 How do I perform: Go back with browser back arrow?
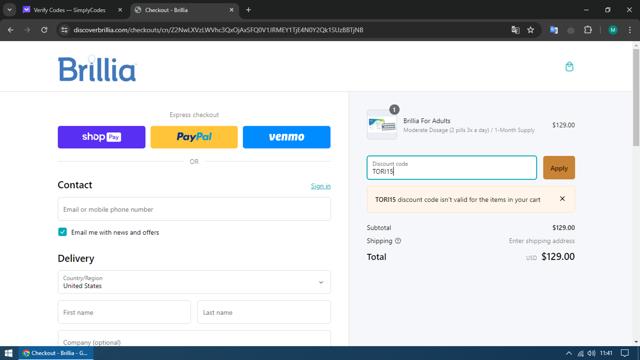pyautogui.click(x=11, y=30)
